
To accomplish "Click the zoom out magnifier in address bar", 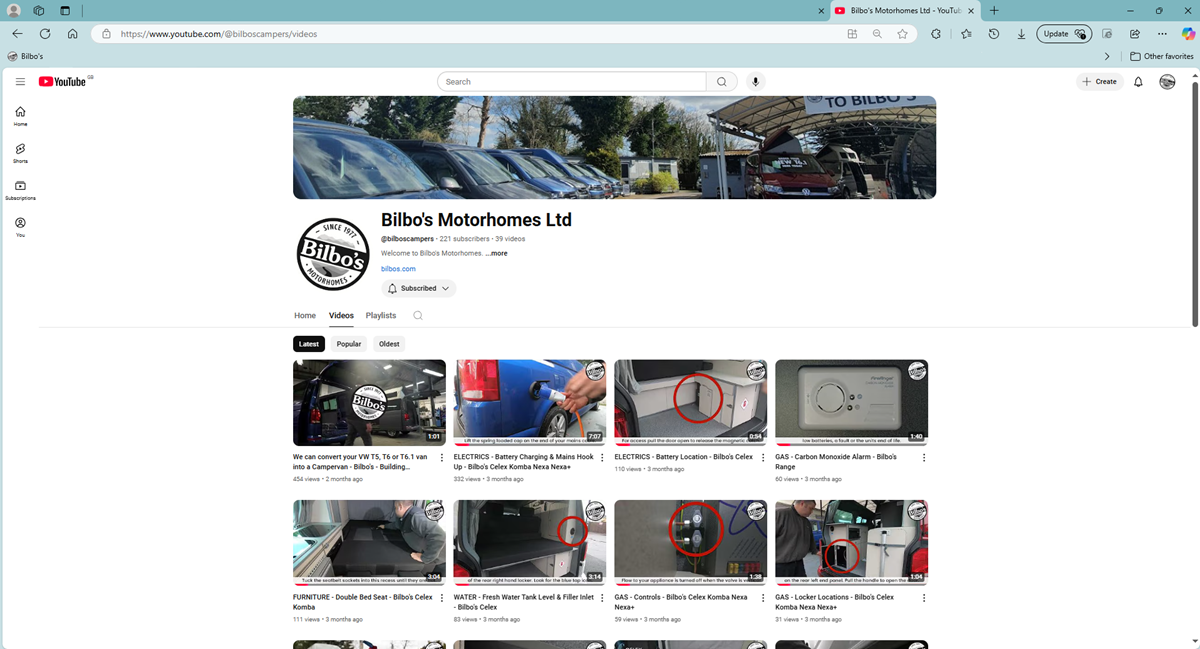I will point(877,34).
